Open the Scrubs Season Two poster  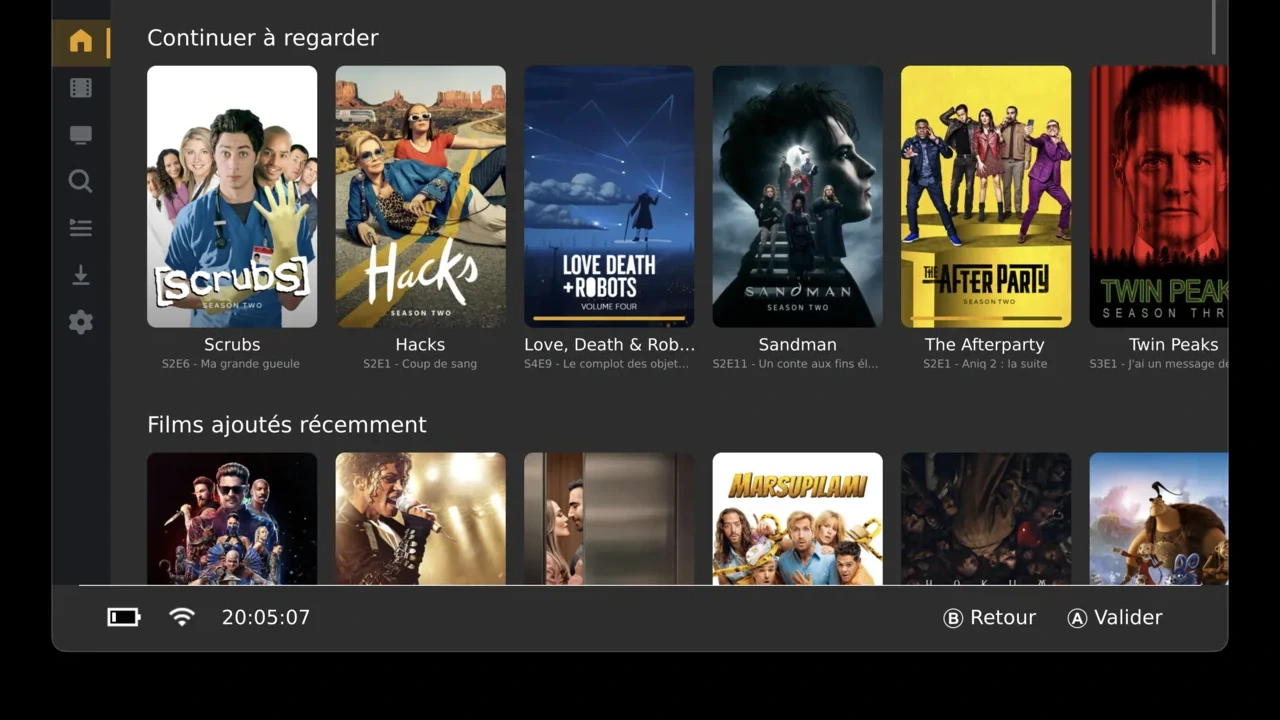(x=232, y=197)
